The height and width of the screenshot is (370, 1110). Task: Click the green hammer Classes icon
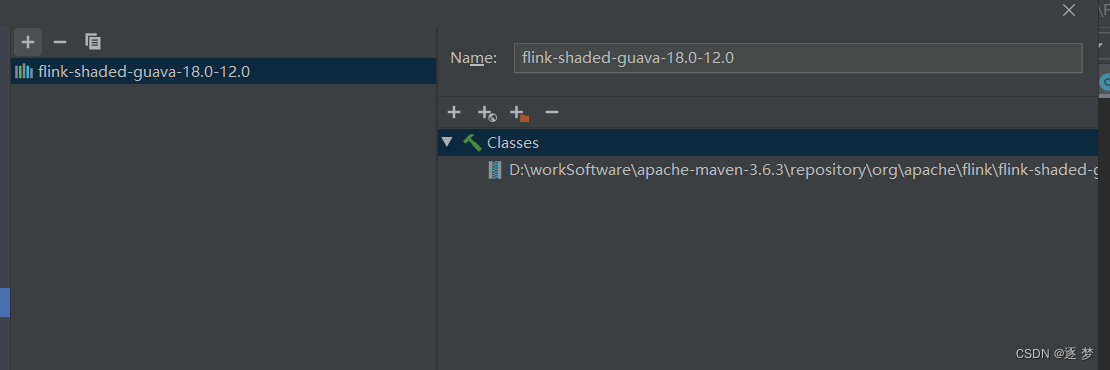point(472,142)
